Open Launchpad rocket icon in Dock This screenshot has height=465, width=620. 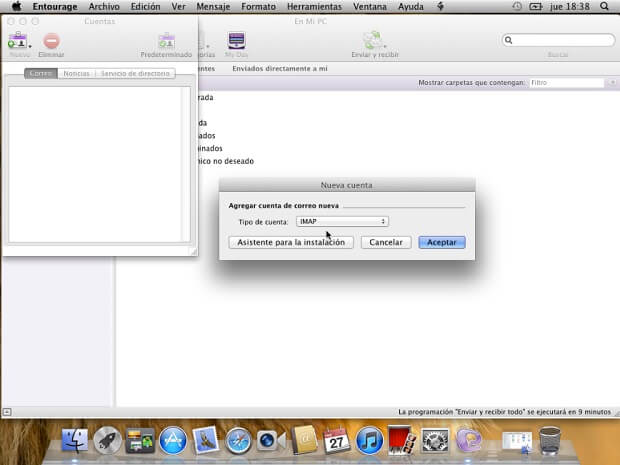pyautogui.click(x=107, y=440)
